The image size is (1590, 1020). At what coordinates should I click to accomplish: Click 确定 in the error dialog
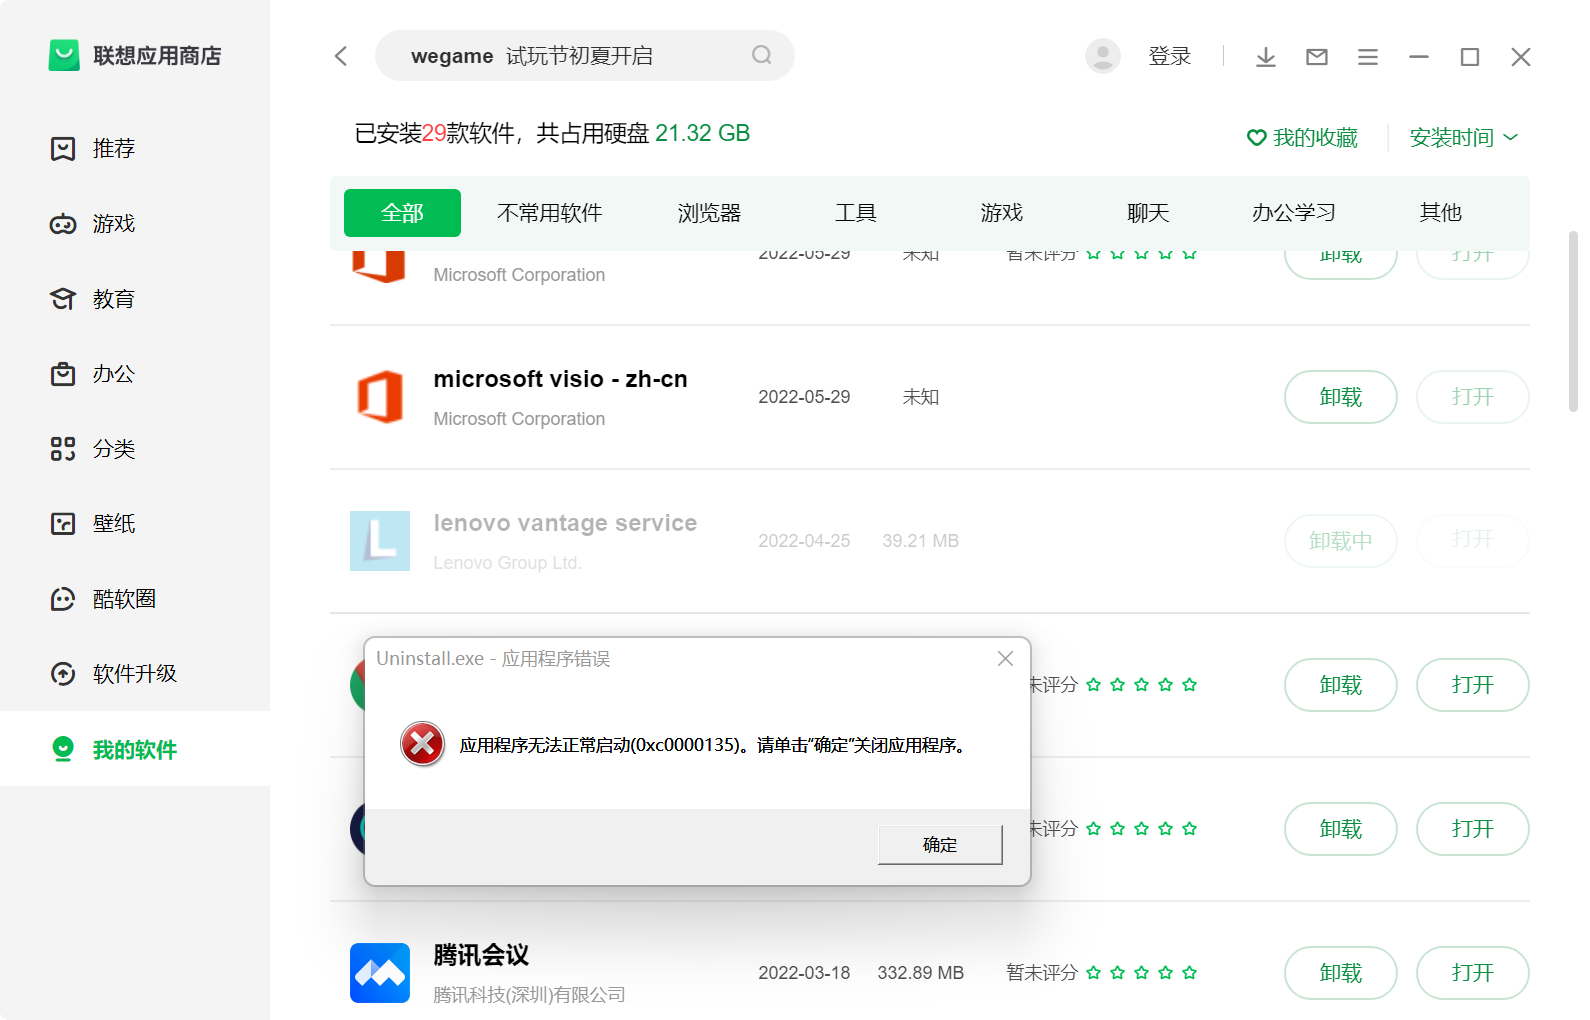click(x=940, y=845)
